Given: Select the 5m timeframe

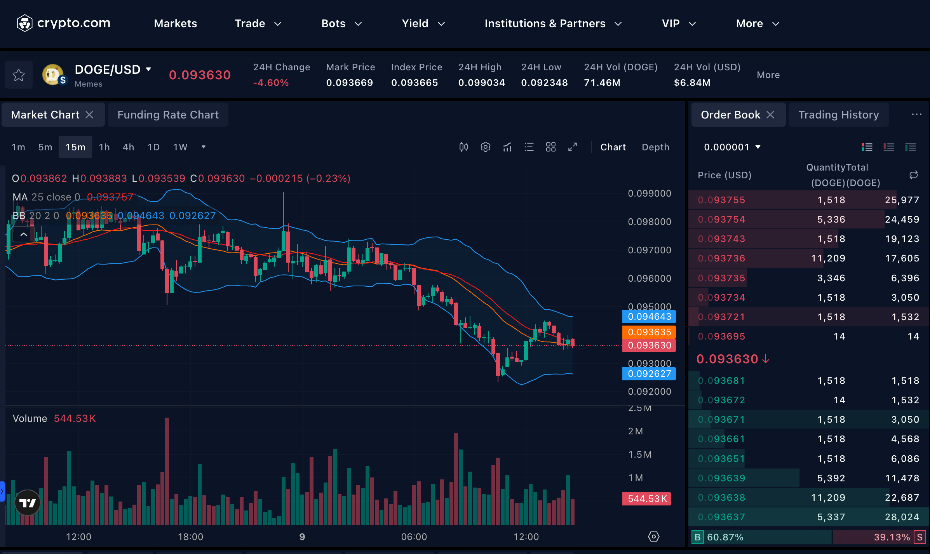Looking at the screenshot, I should click(x=45, y=147).
